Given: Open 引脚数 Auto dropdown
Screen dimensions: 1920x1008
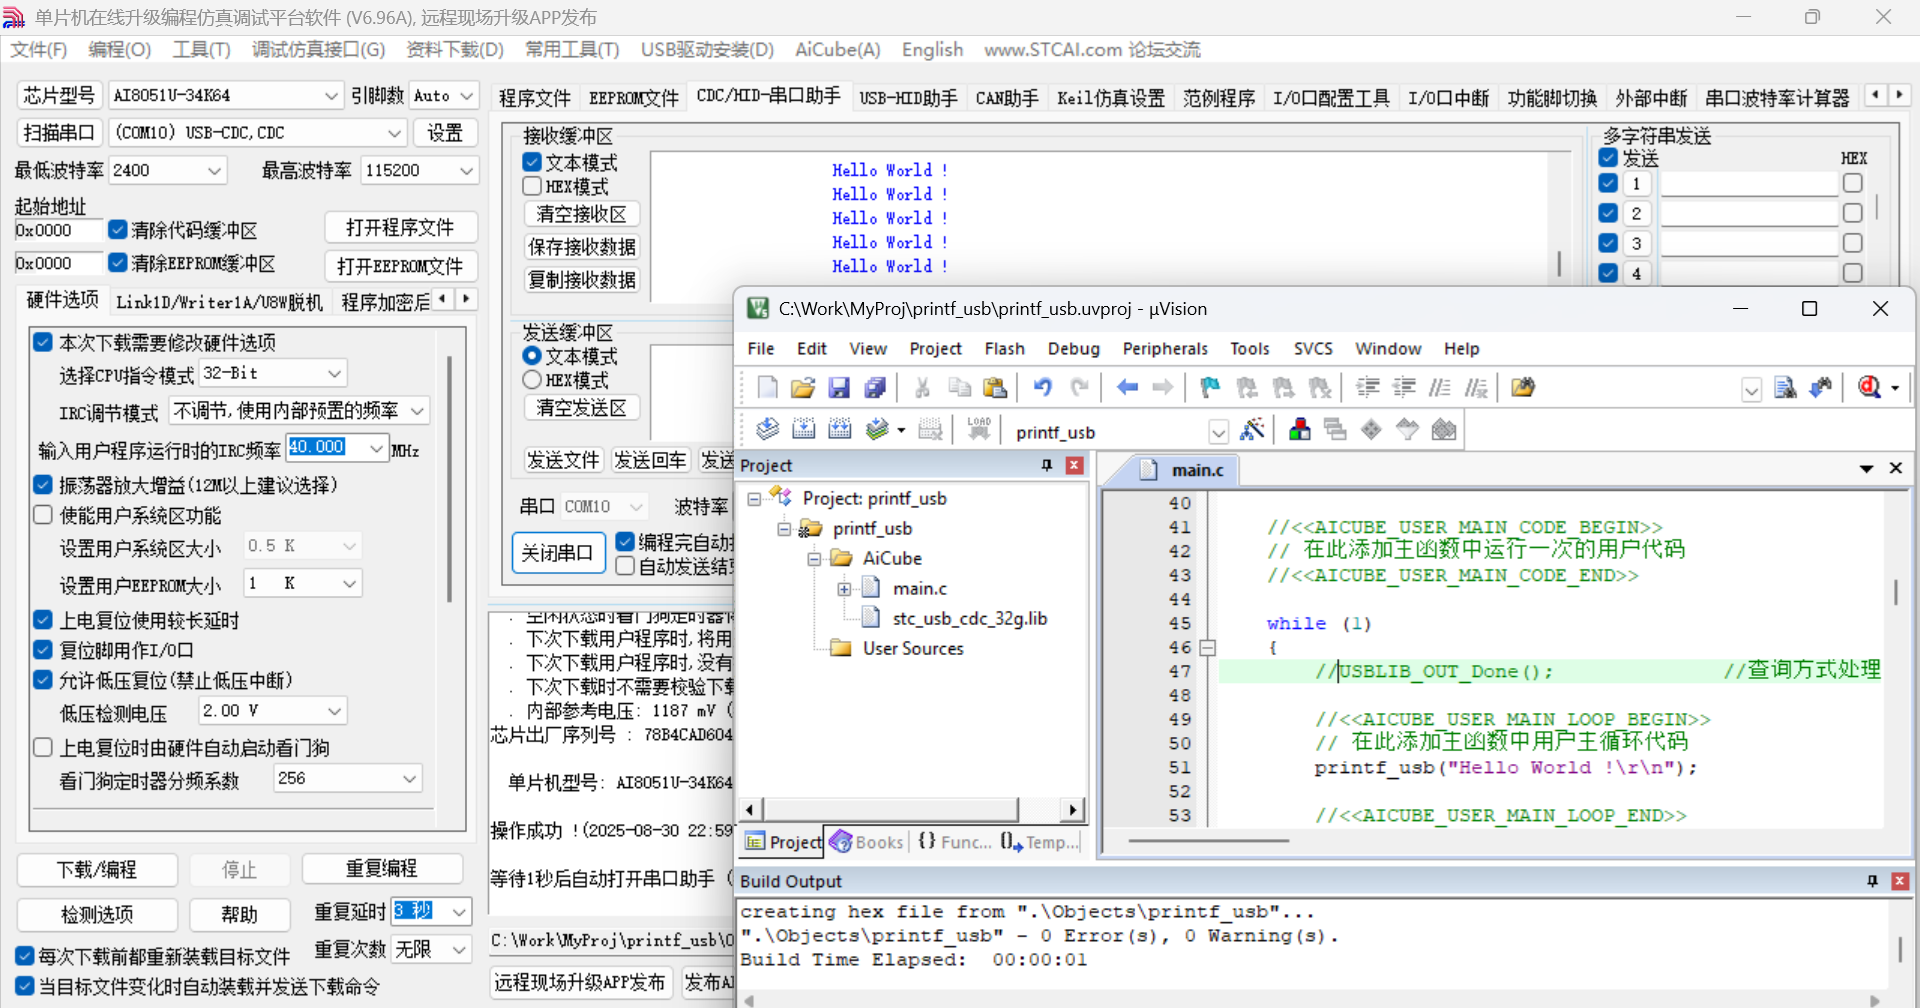Looking at the screenshot, I should 466,96.
